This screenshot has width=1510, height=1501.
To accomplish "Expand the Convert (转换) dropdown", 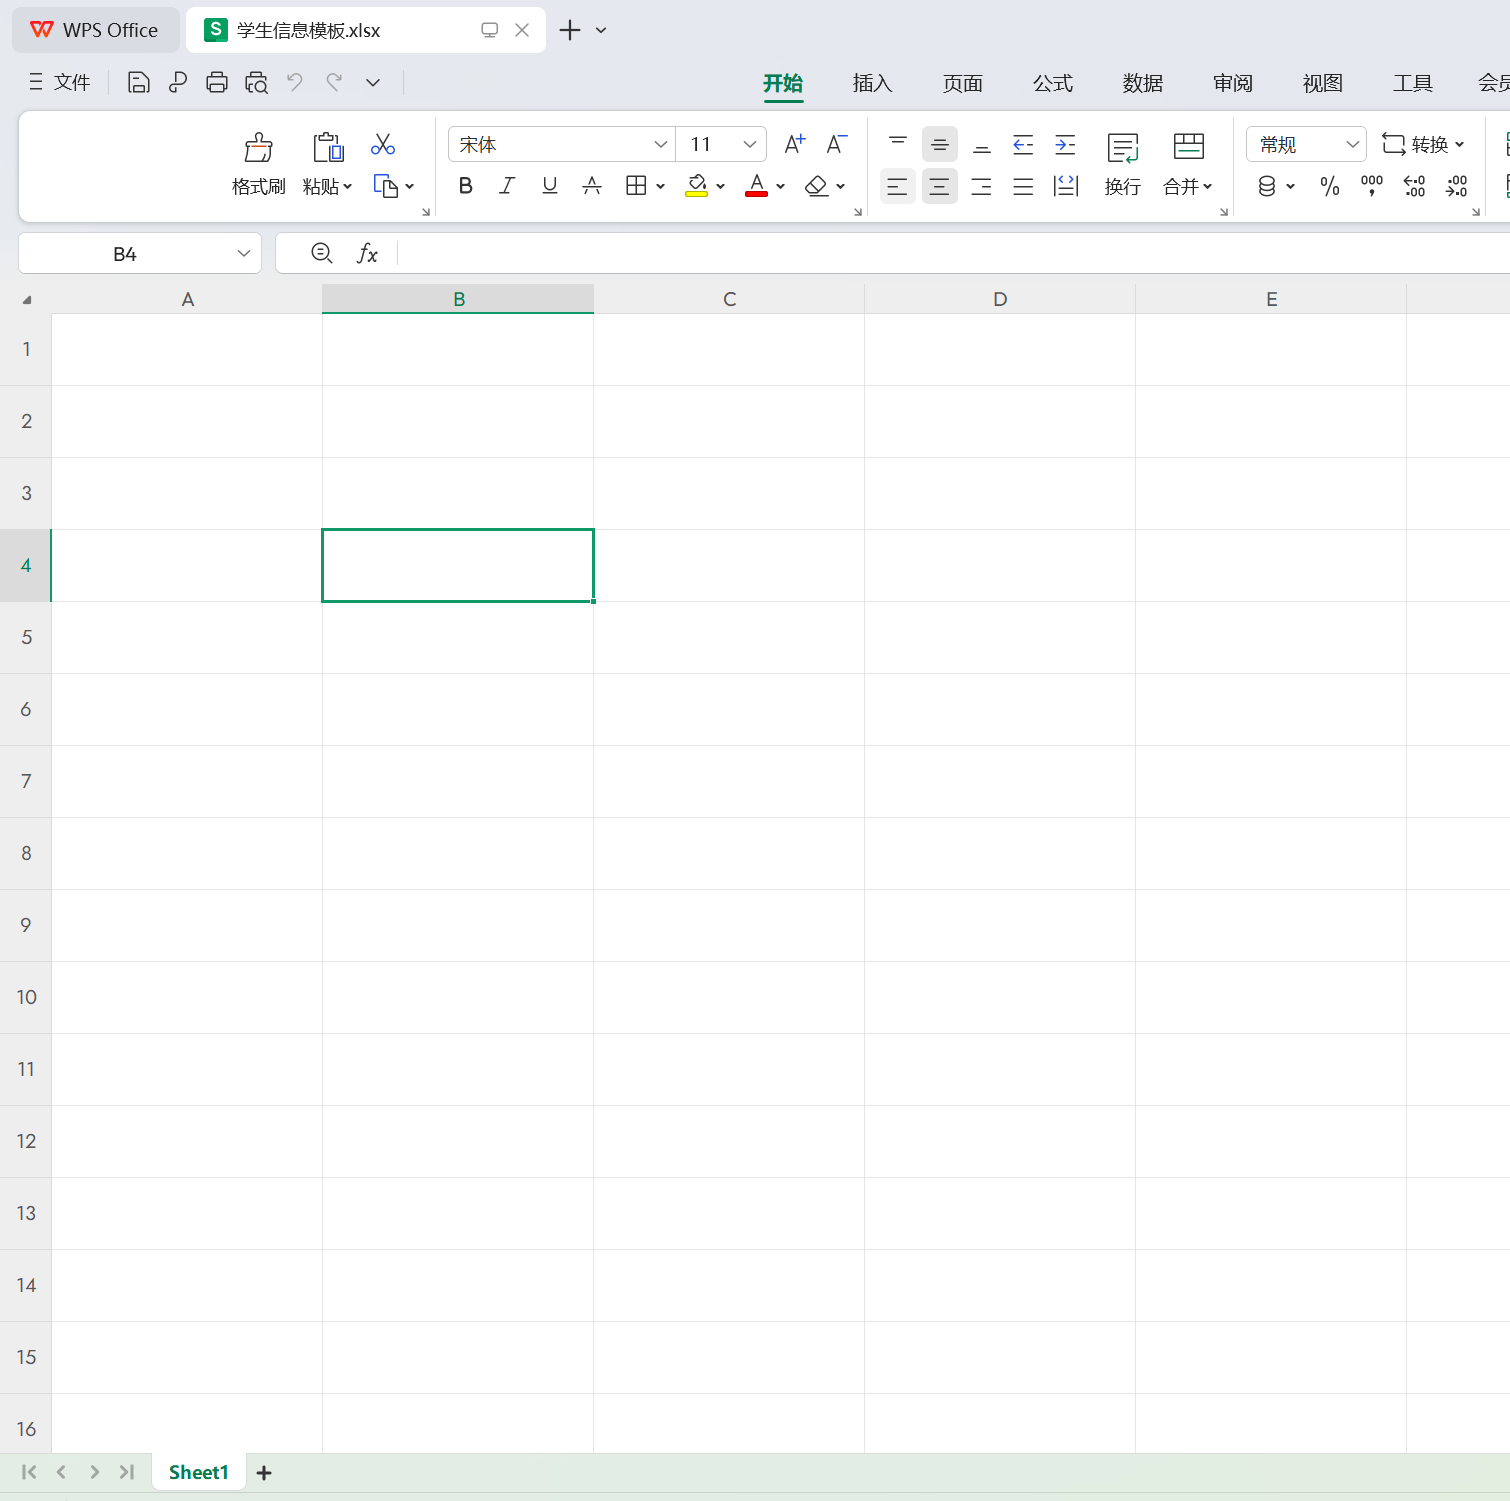I will (1423, 144).
